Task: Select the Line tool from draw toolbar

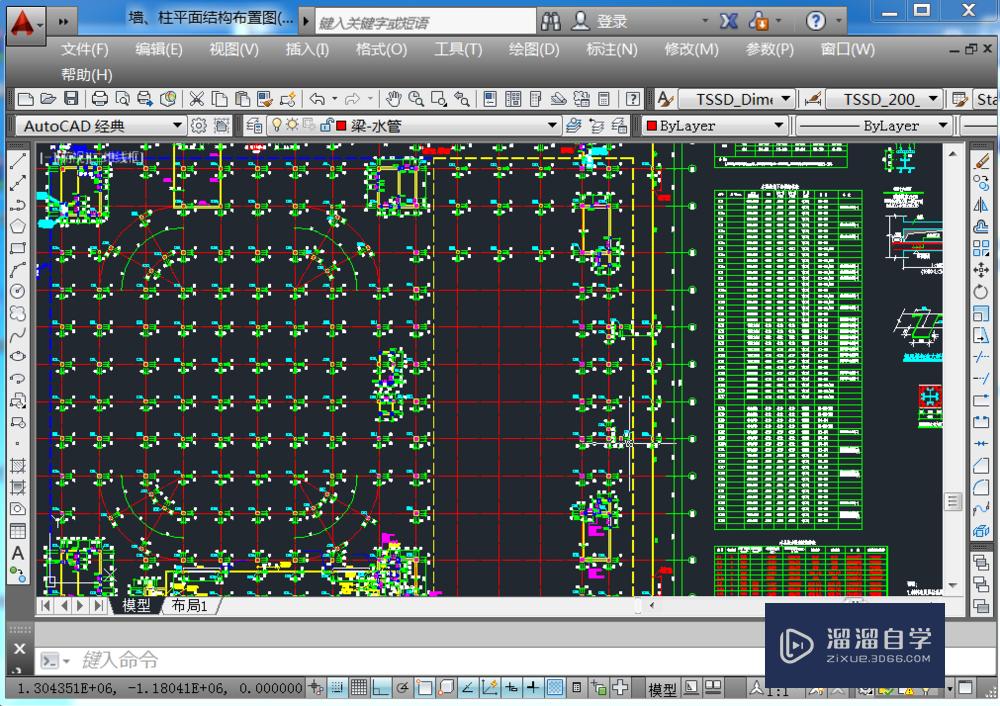Action: pos(17,158)
